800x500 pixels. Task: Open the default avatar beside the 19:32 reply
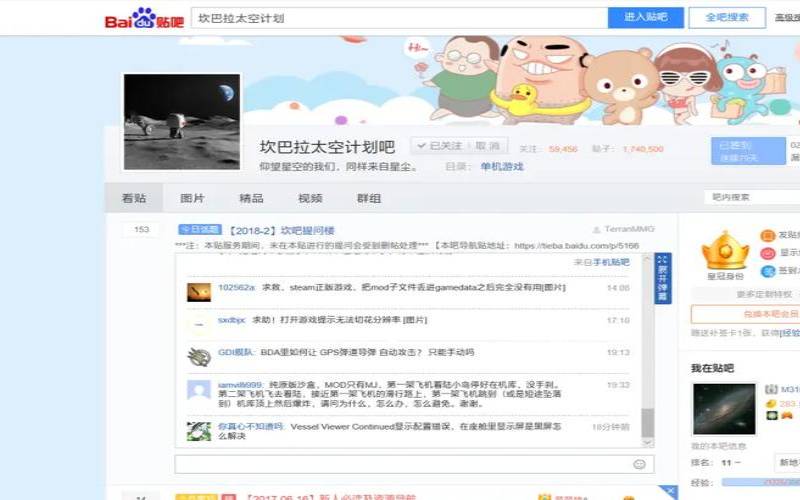(x=199, y=390)
